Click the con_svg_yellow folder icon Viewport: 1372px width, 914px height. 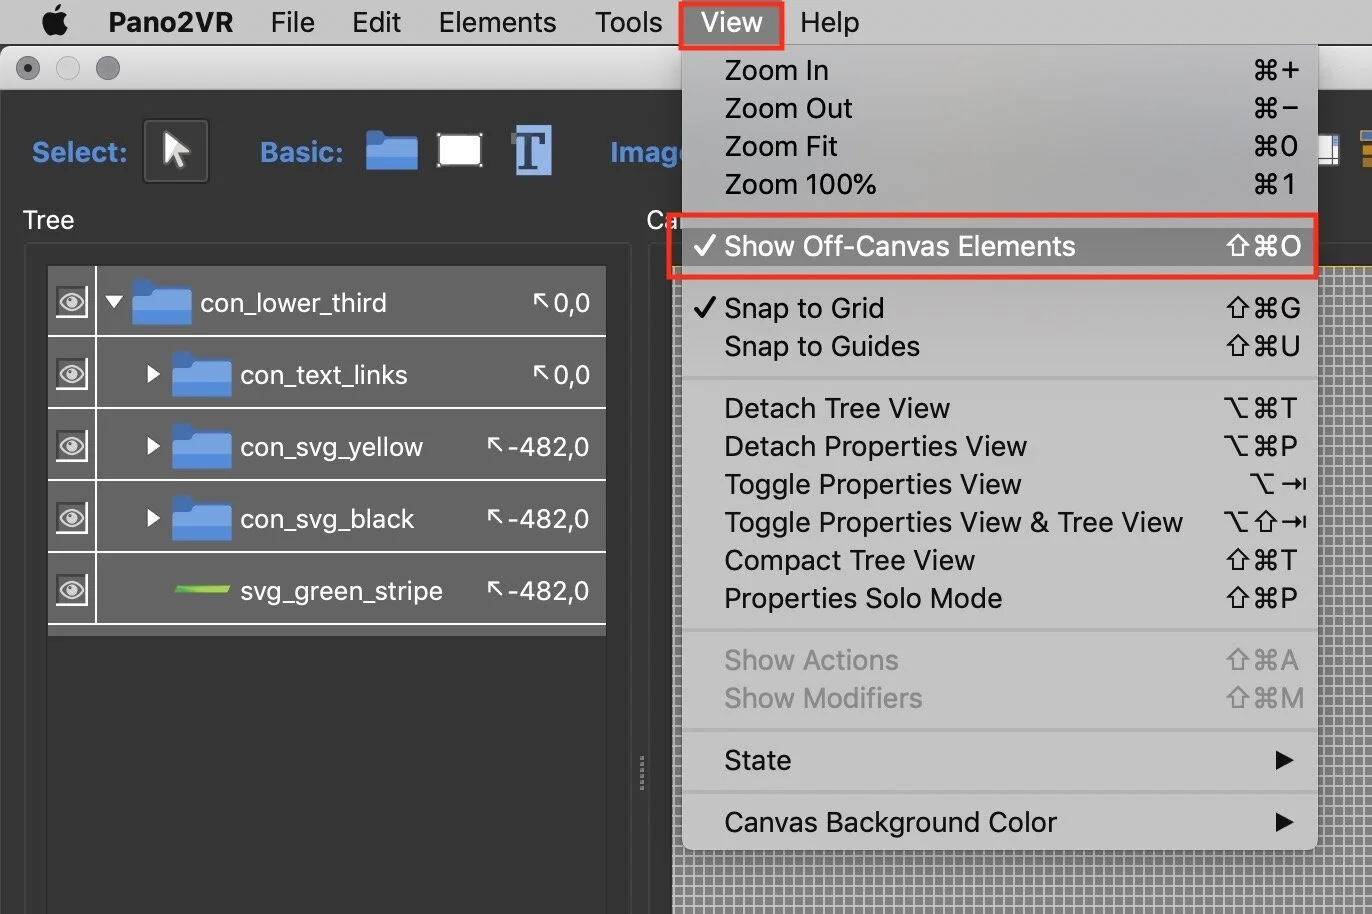pyautogui.click(x=201, y=446)
